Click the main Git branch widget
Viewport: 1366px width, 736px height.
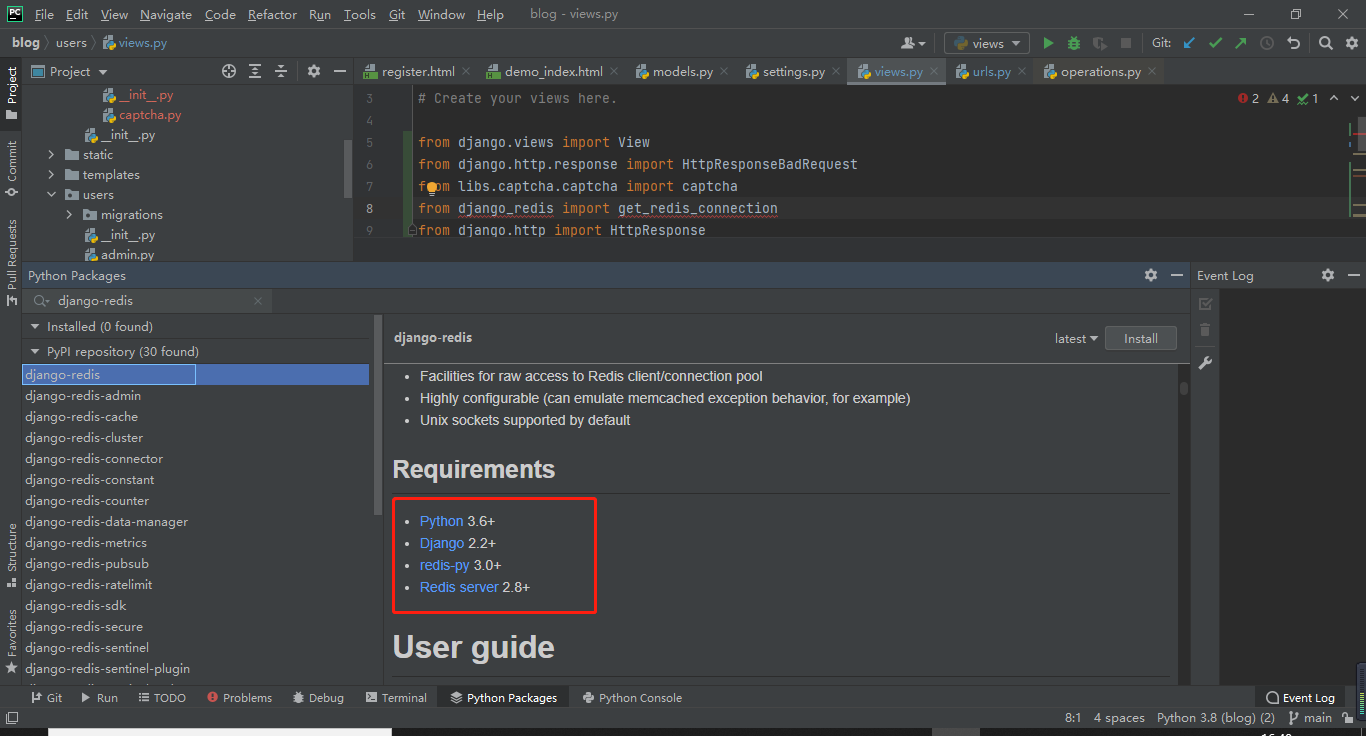point(1310,718)
